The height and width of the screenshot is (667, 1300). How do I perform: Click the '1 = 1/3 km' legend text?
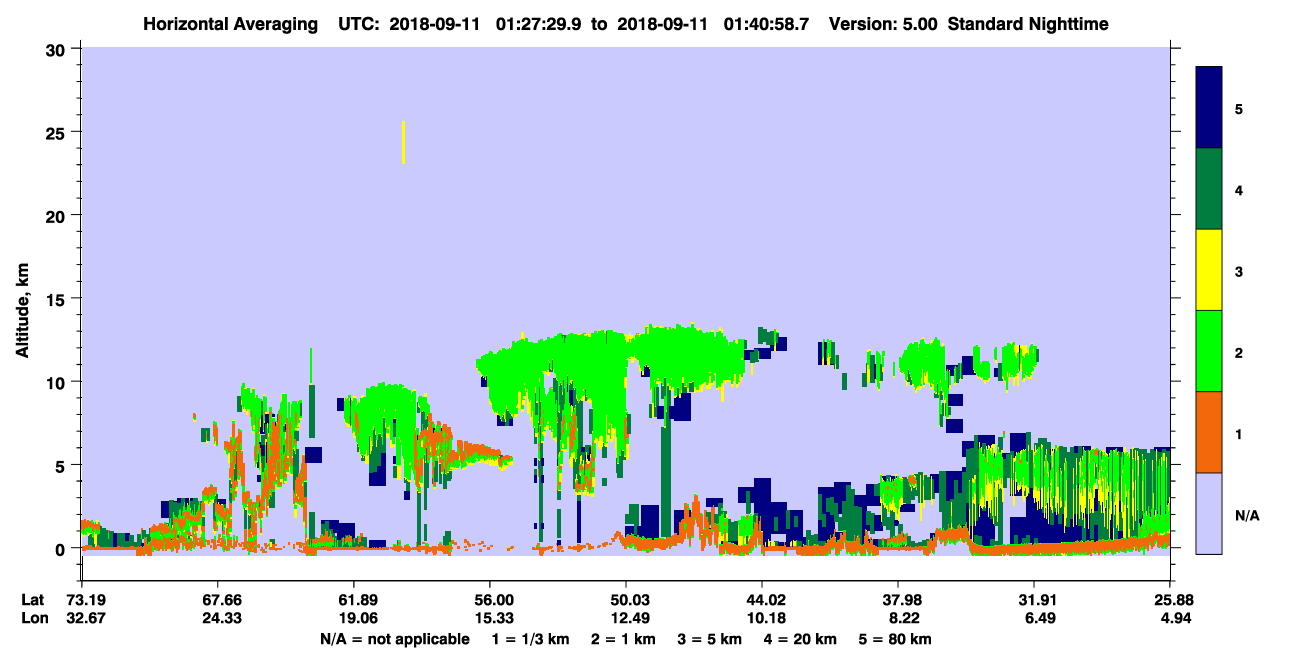tap(531, 639)
